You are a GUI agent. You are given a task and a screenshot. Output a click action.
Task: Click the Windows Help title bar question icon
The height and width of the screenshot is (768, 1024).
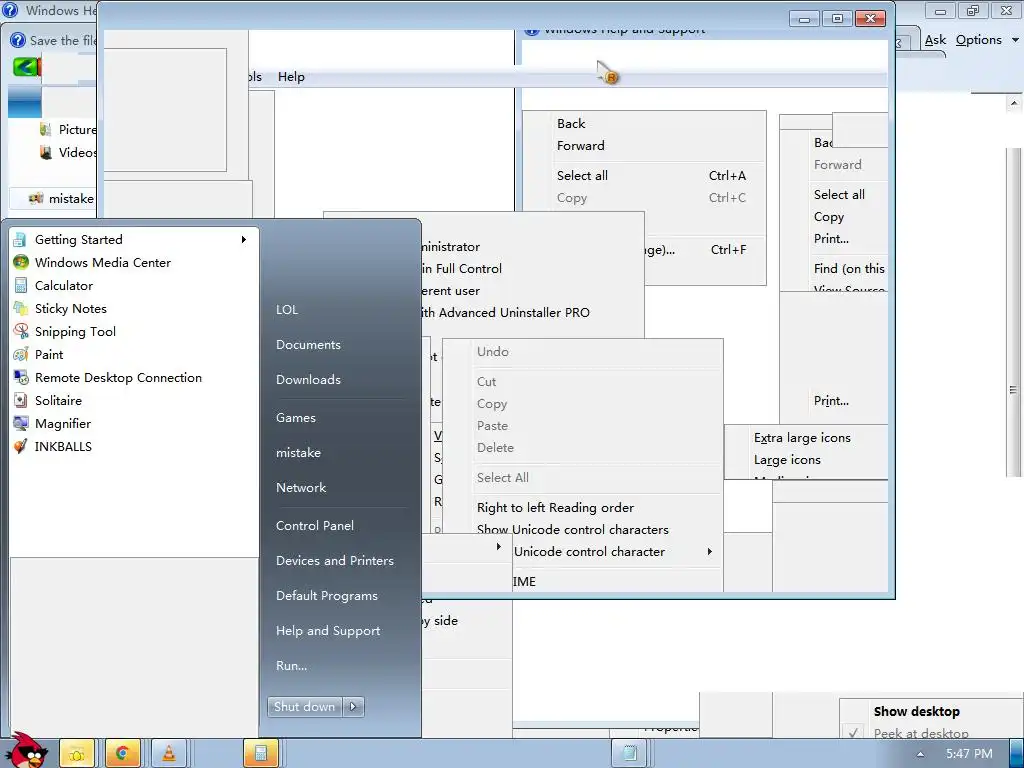(x=10, y=10)
